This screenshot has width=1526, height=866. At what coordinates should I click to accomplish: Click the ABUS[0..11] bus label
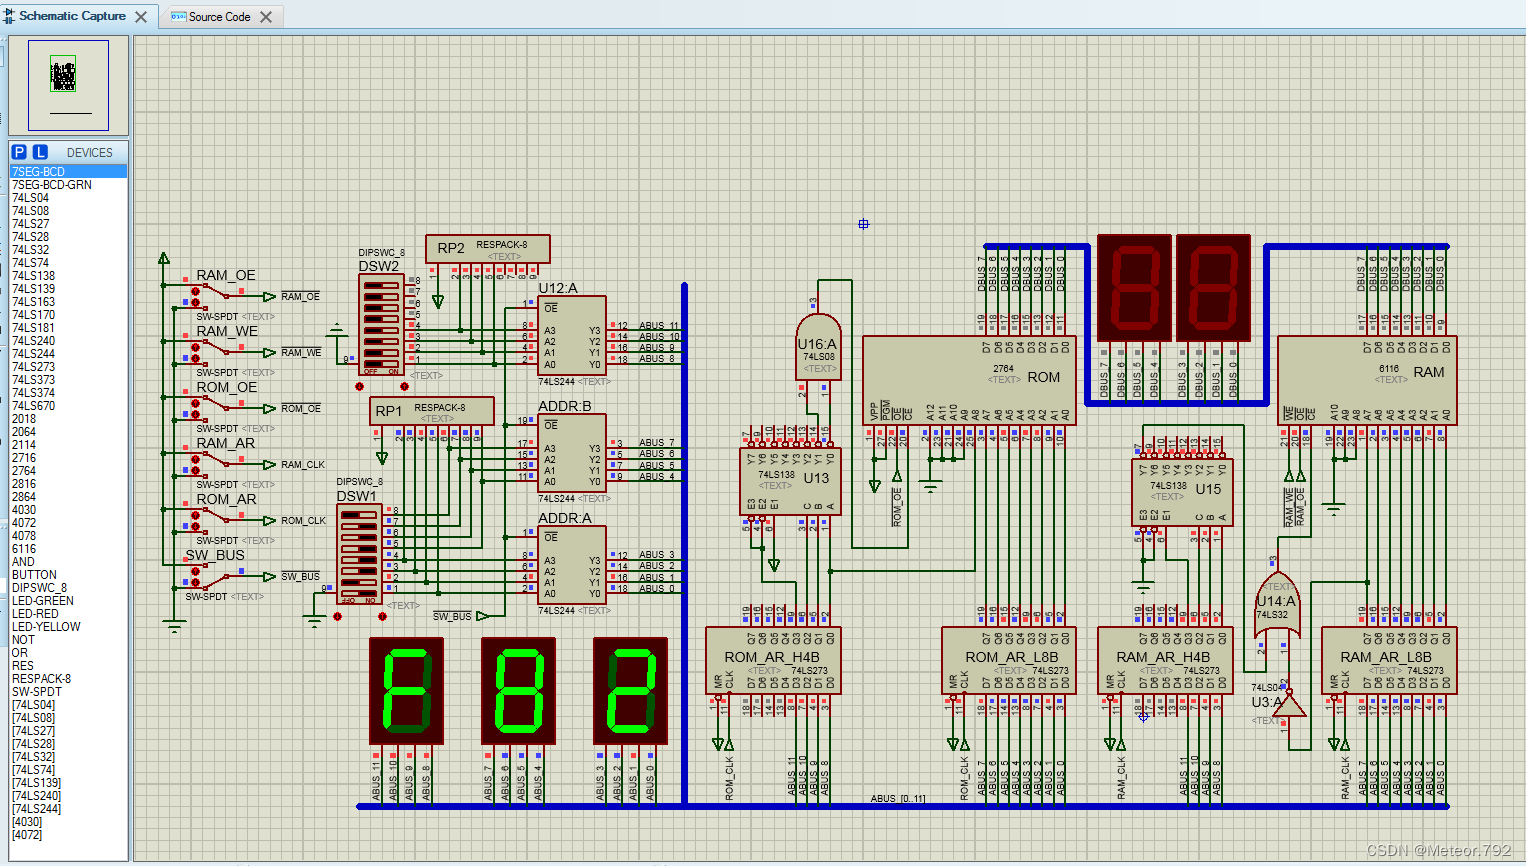898,798
